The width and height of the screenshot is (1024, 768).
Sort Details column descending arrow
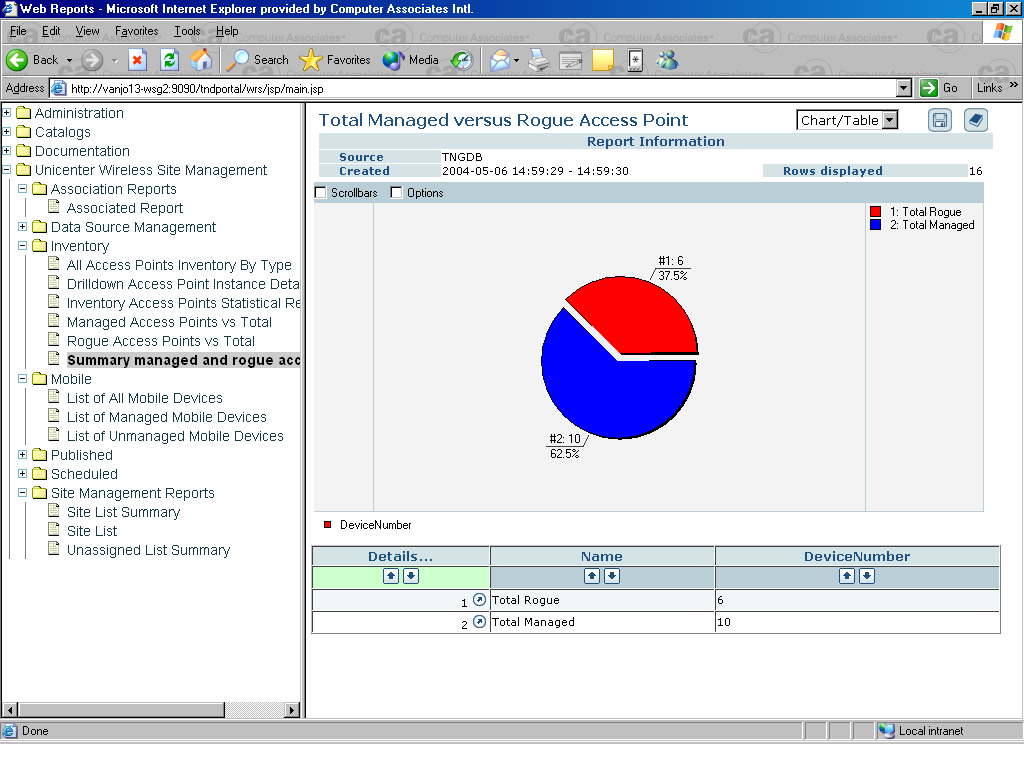tap(411, 576)
